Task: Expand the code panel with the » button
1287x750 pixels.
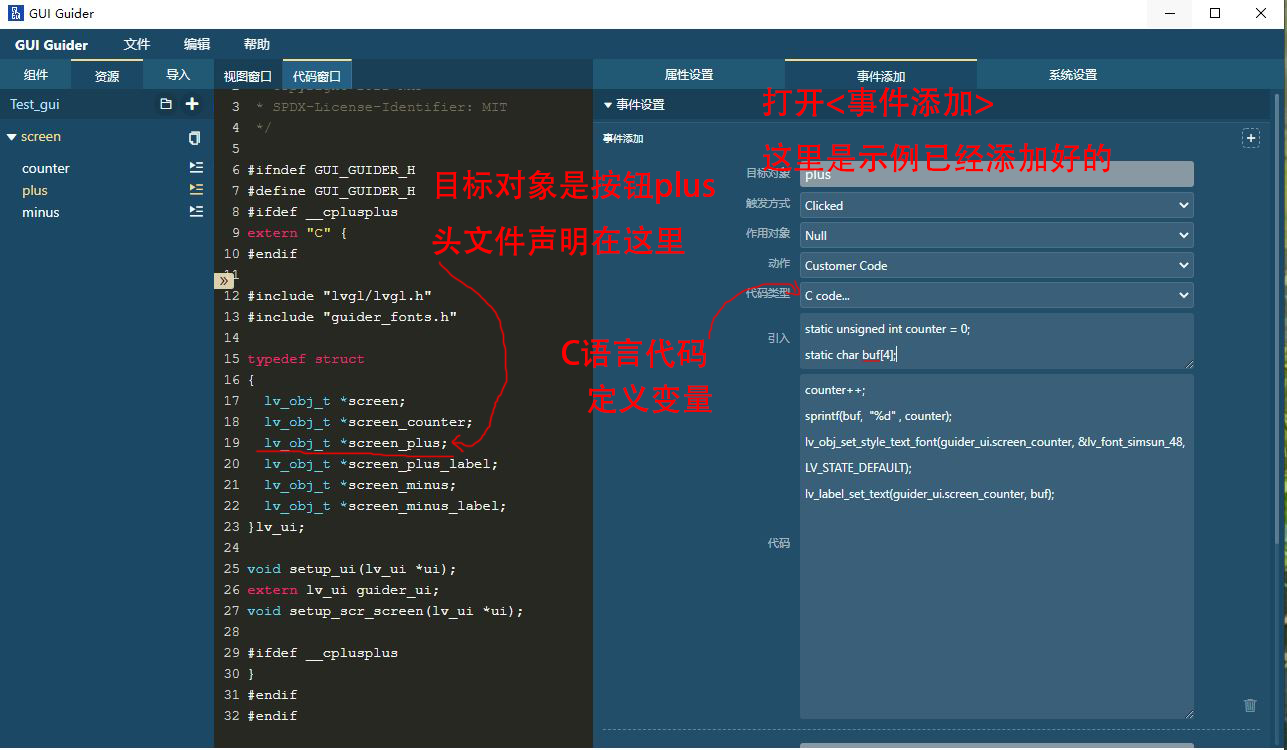Action: (x=225, y=281)
